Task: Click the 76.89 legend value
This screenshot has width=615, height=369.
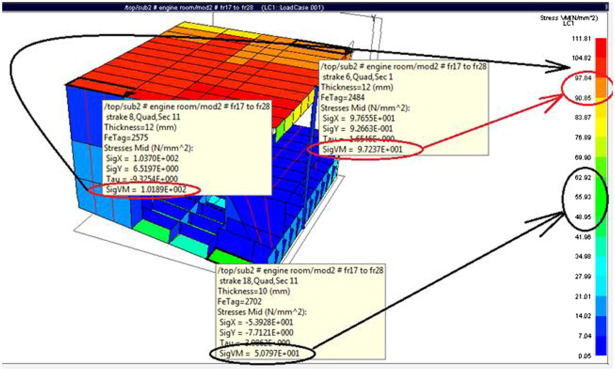Action: coord(583,138)
